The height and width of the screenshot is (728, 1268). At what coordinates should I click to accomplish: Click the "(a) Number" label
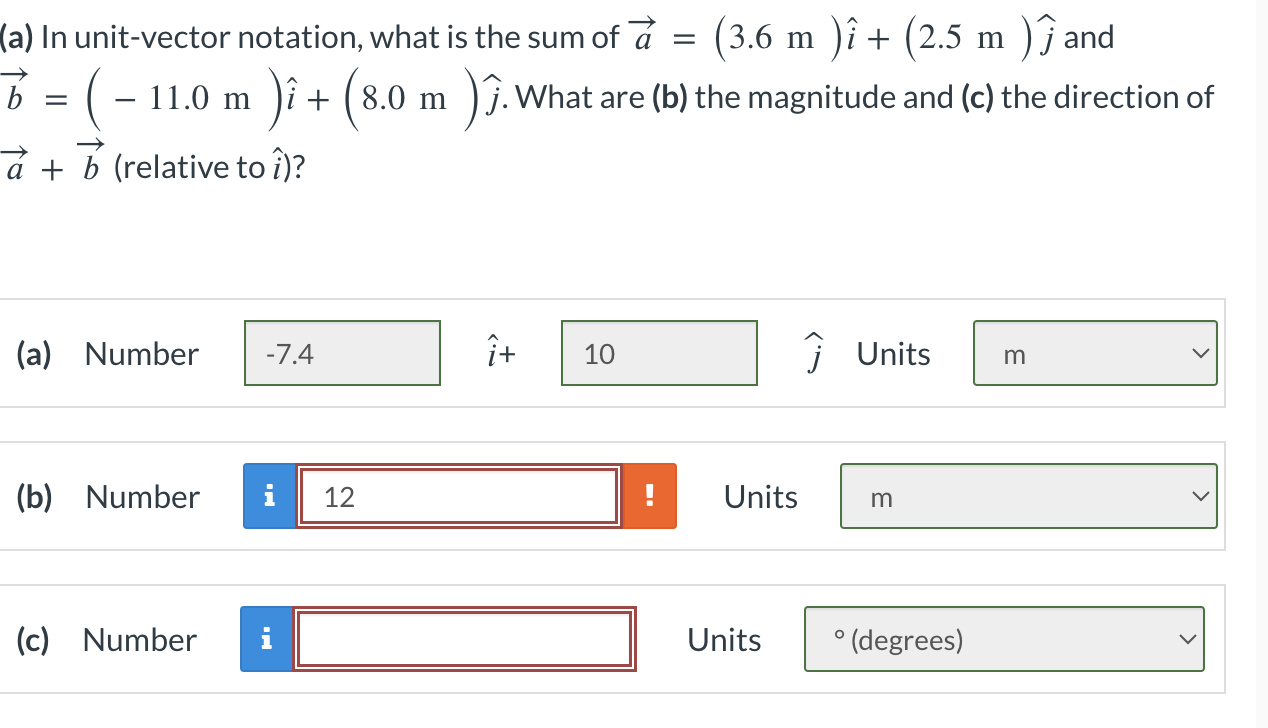109,354
